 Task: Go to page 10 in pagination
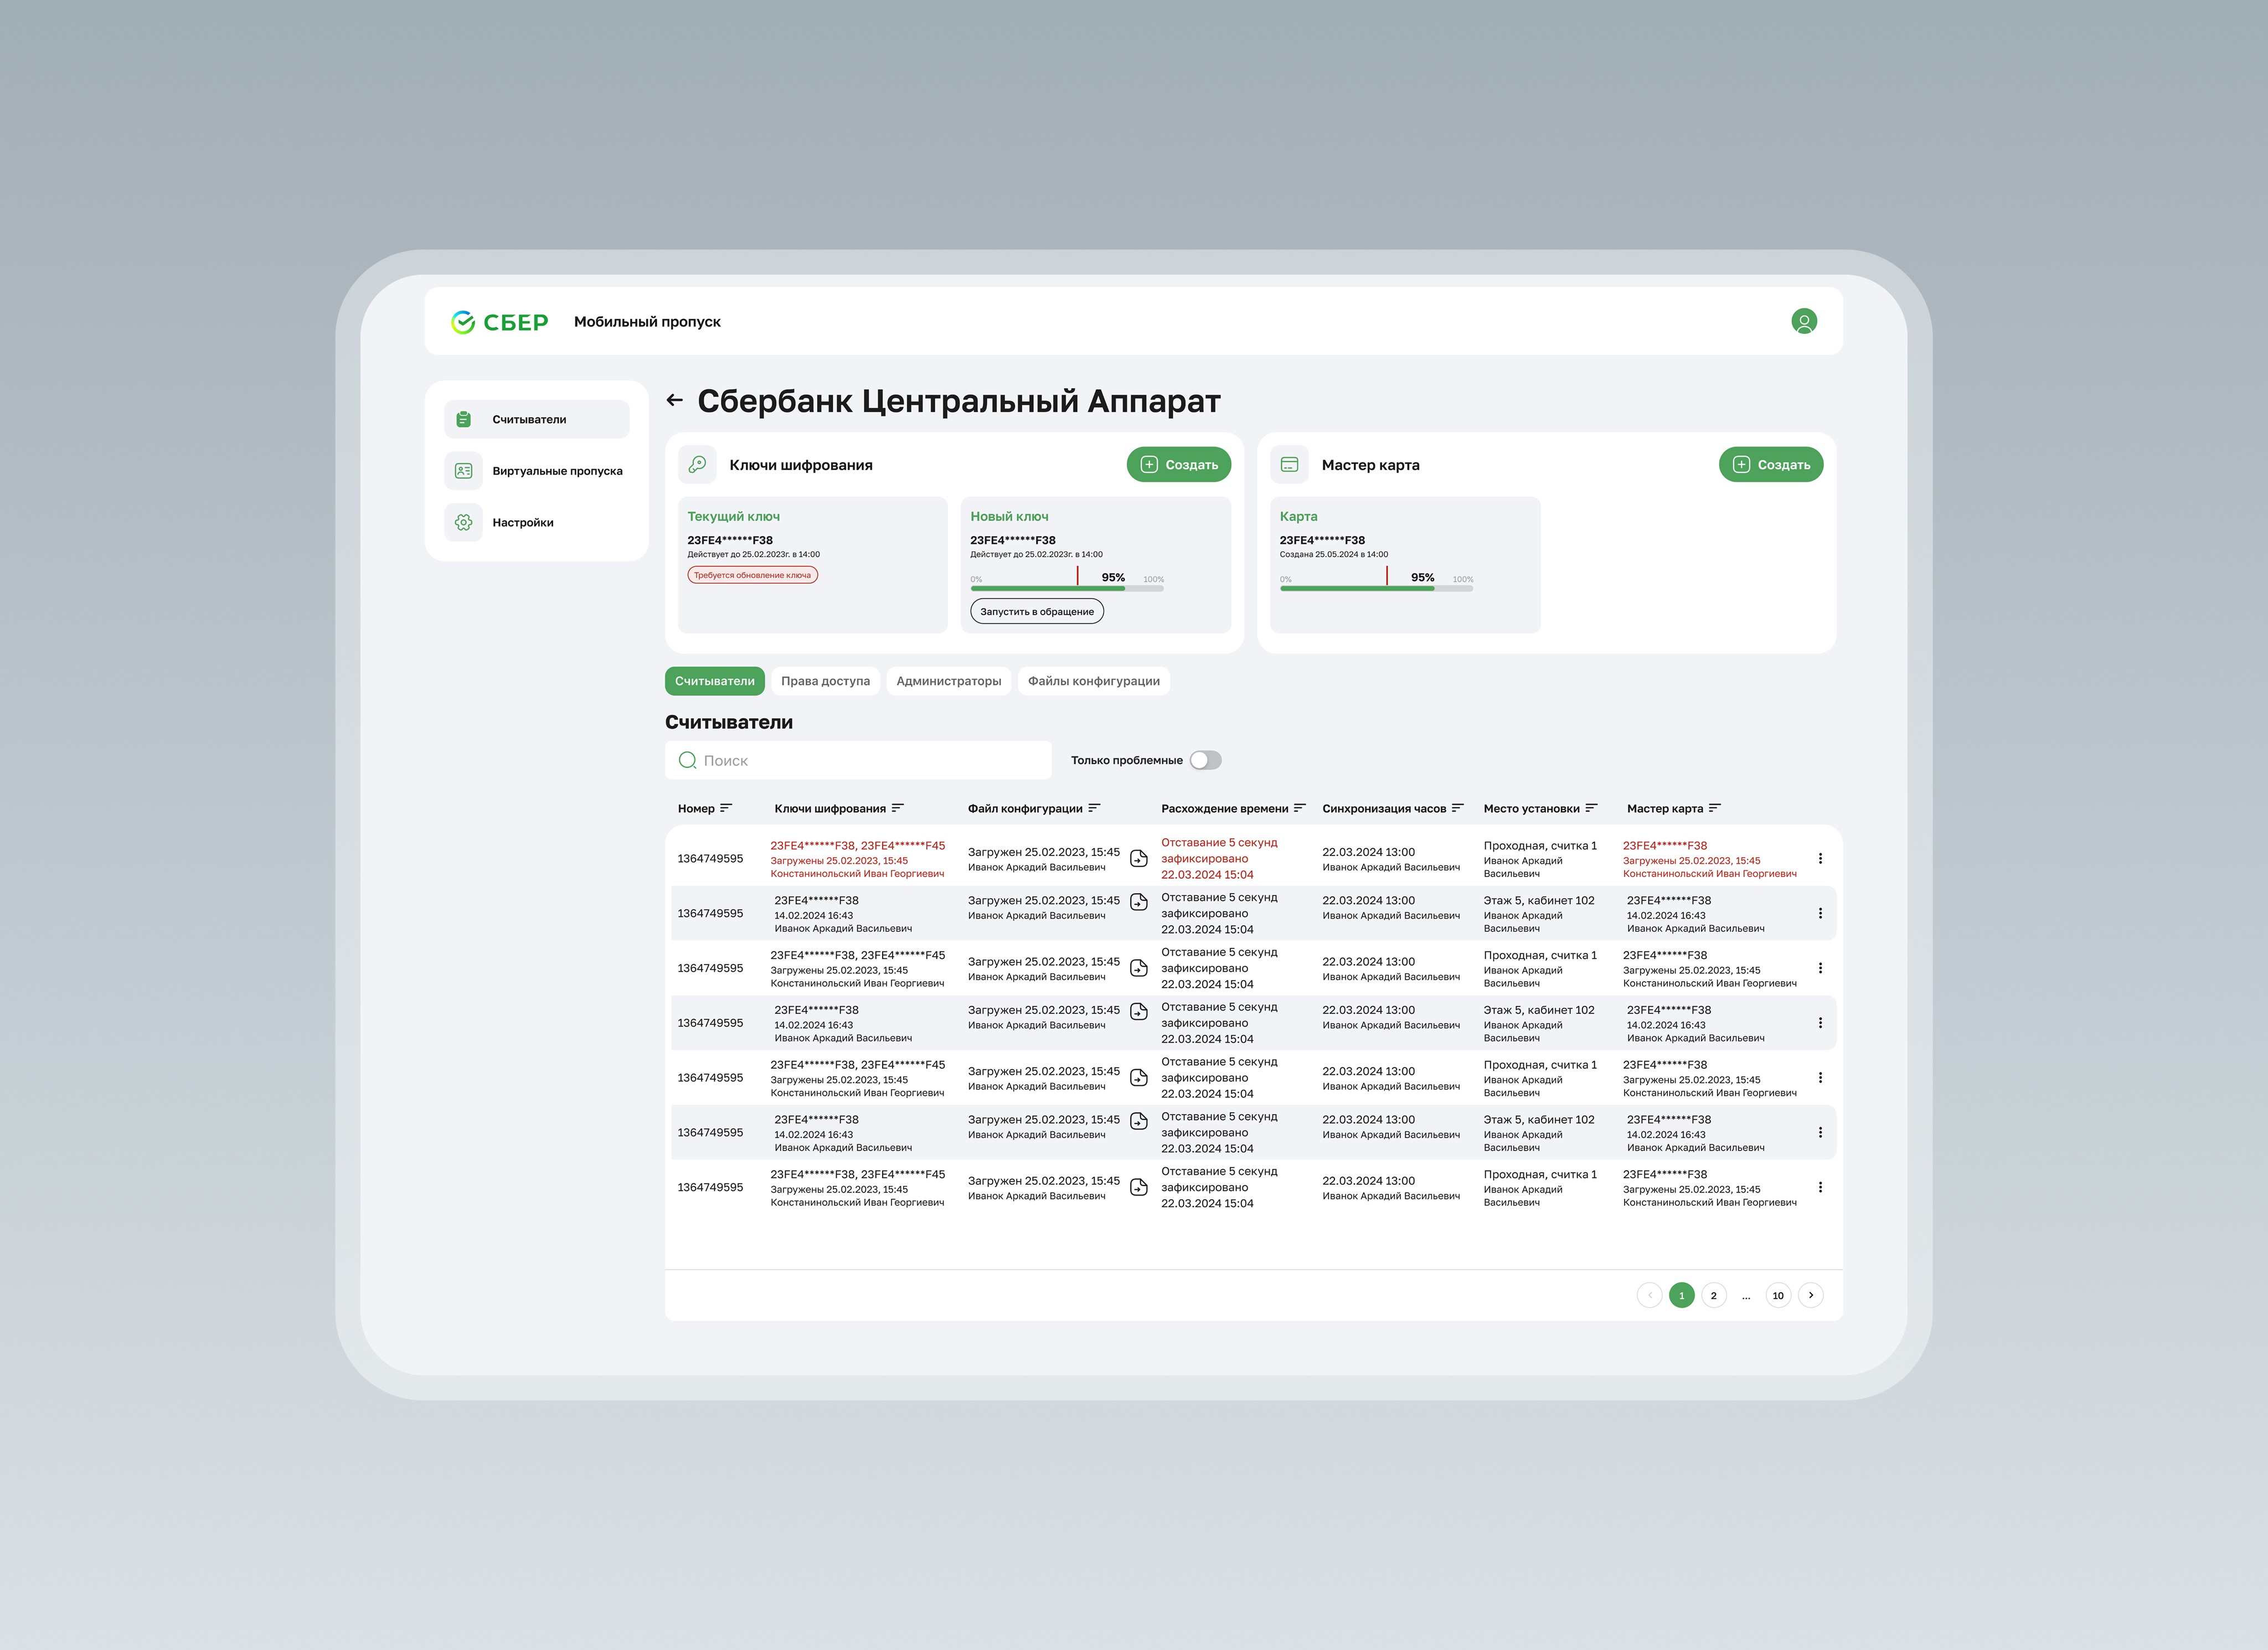[1777, 1295]
